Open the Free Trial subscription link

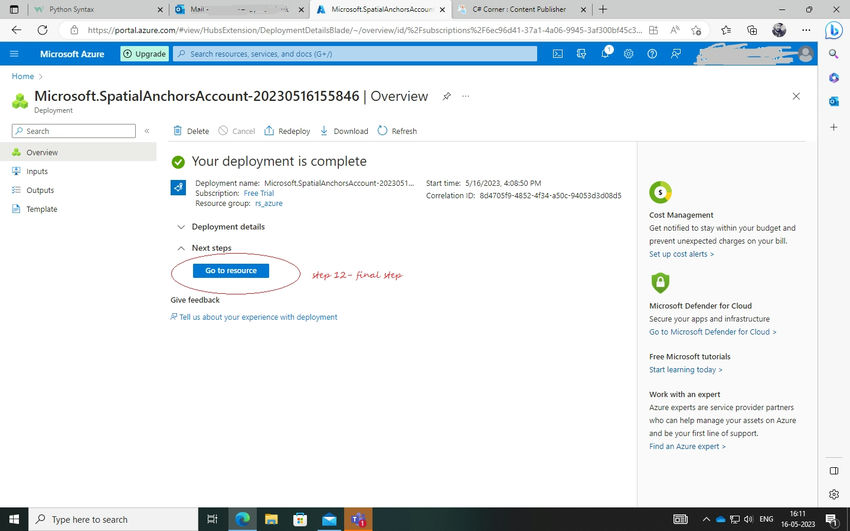point(259,193)
